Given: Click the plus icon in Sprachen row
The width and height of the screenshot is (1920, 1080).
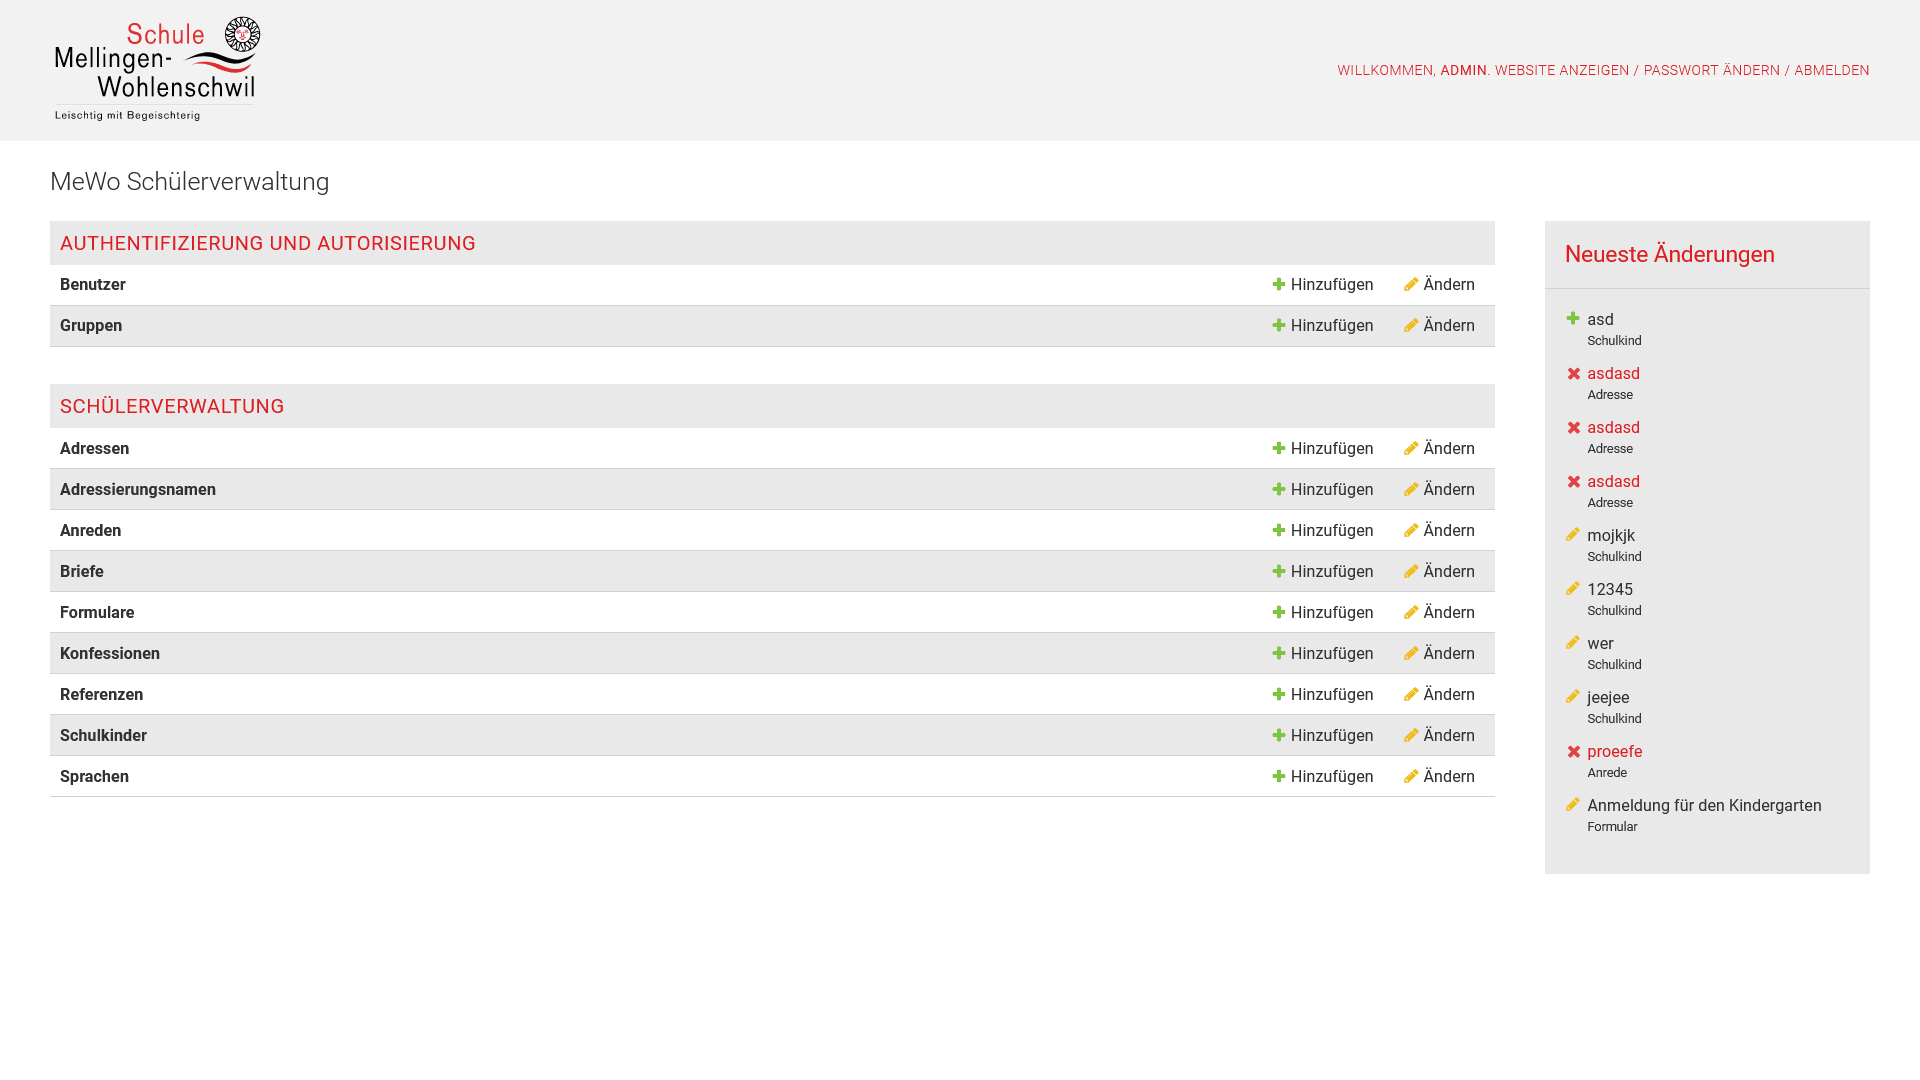Looking at the screenshot, I should pyautogui.click(x=1279, y=777).
